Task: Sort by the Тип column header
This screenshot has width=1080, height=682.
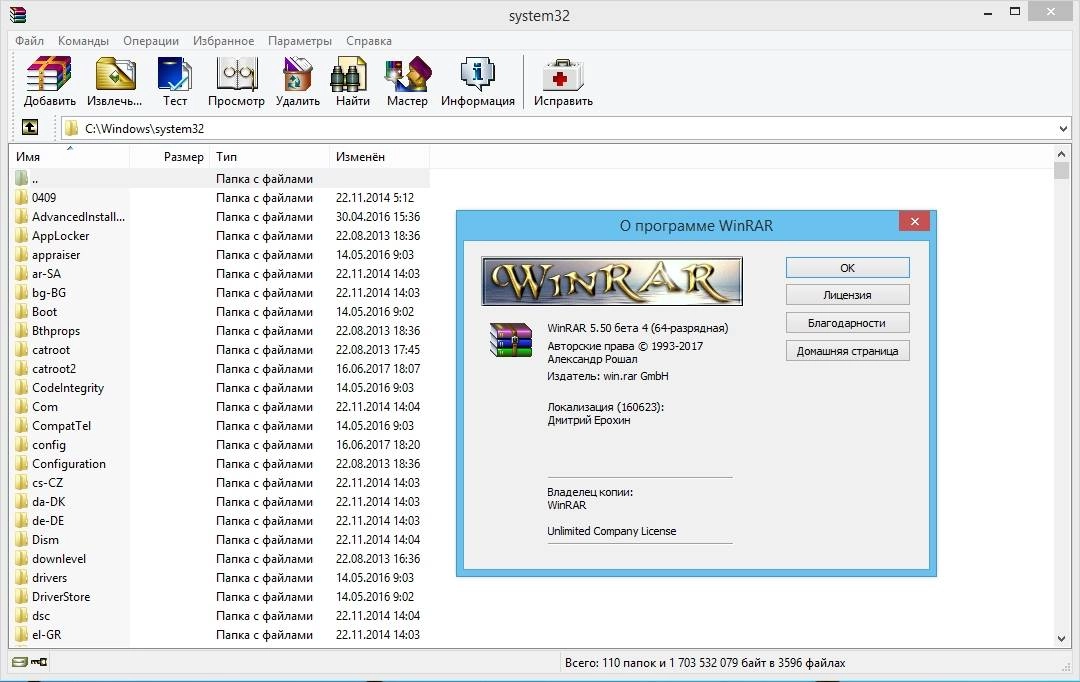Action: click(x=269, y=156)
